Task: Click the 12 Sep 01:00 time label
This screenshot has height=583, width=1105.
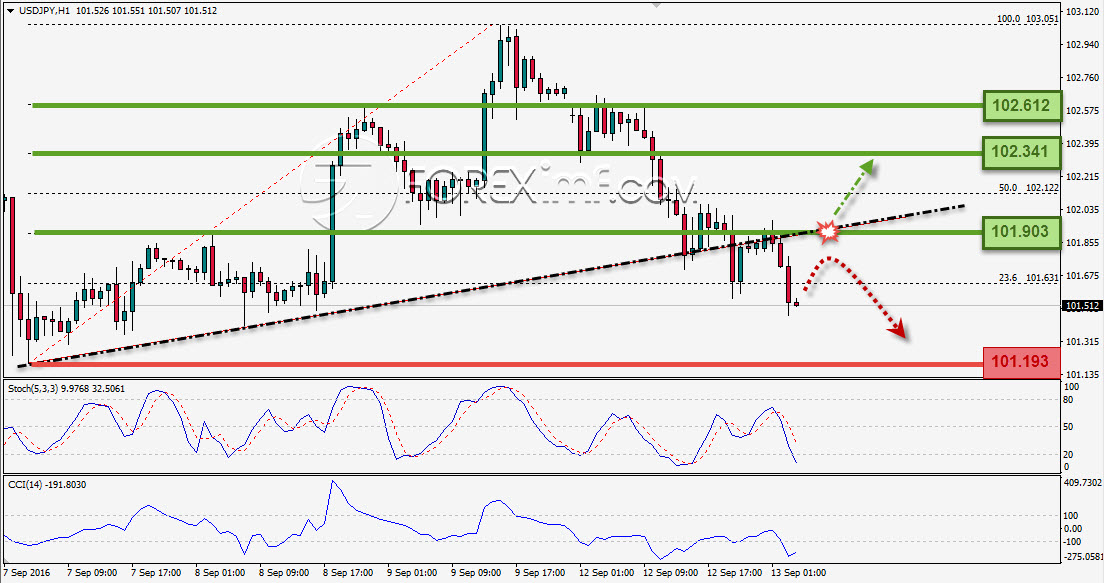Action: (607, 573)
